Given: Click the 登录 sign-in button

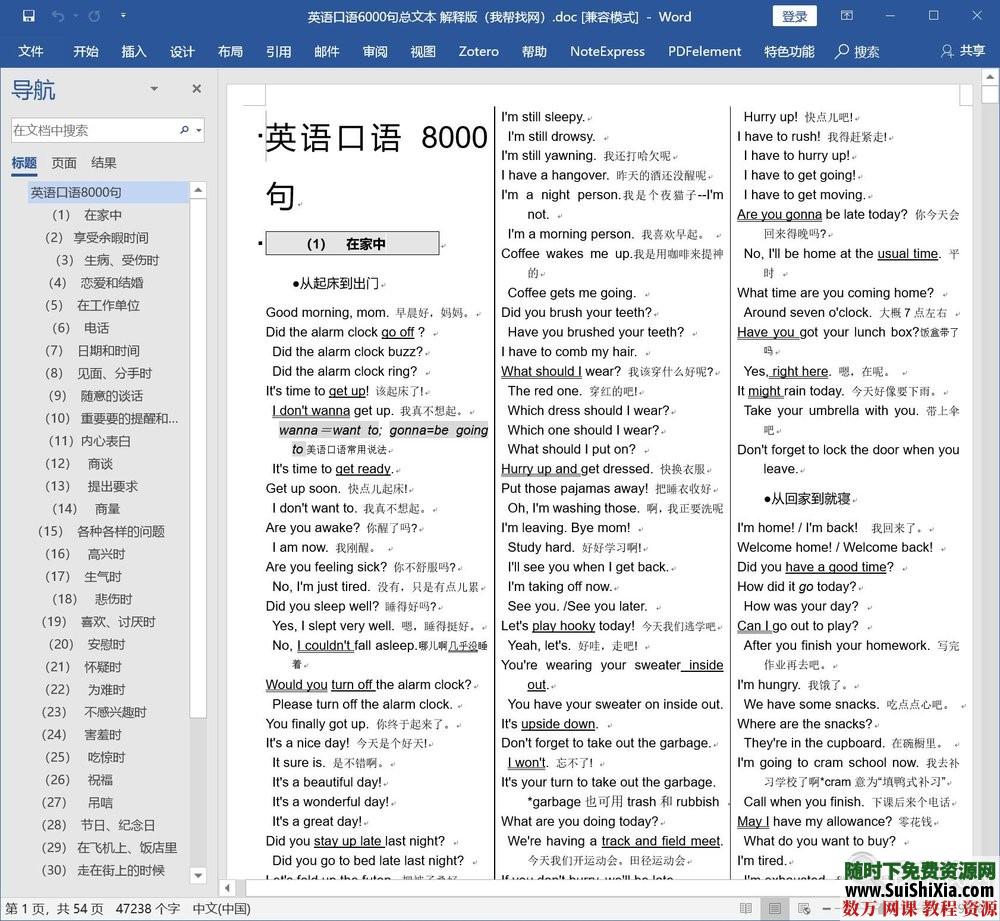Looking at the screenshot, I should 798,16.
